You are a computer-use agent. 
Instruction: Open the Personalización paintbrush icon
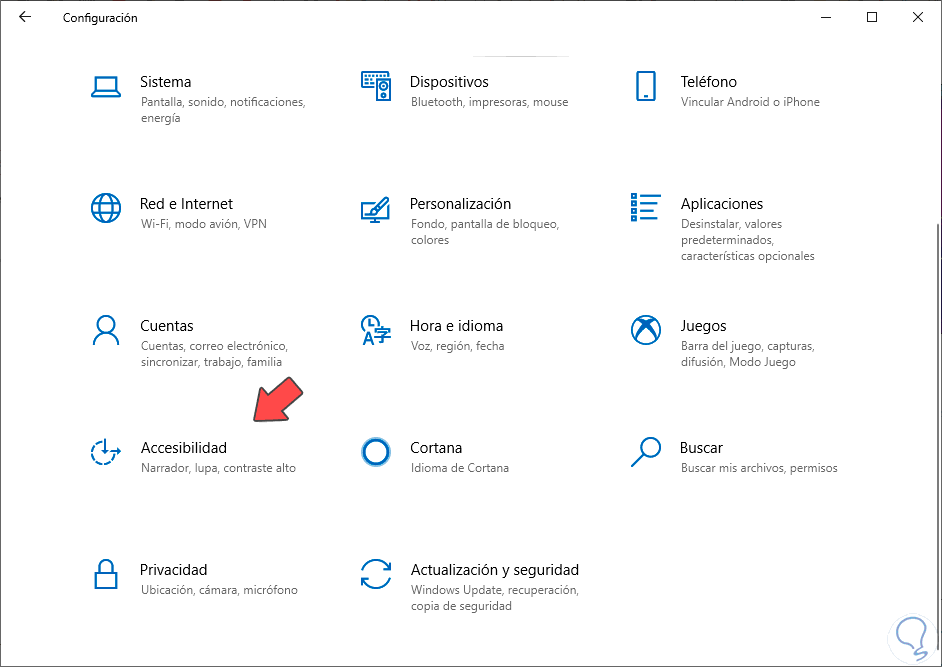click(376, 209)
